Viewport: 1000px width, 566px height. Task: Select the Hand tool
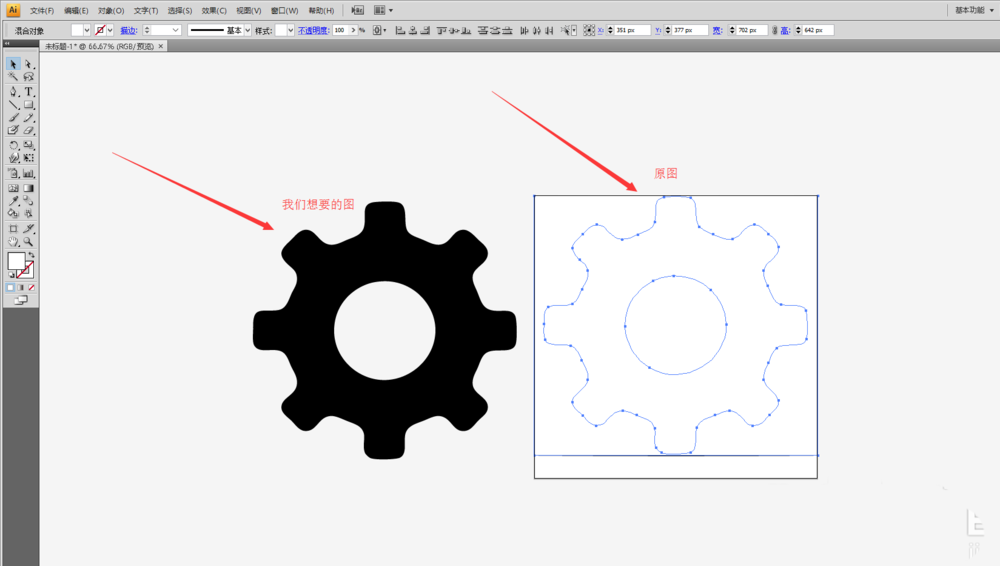14,241
